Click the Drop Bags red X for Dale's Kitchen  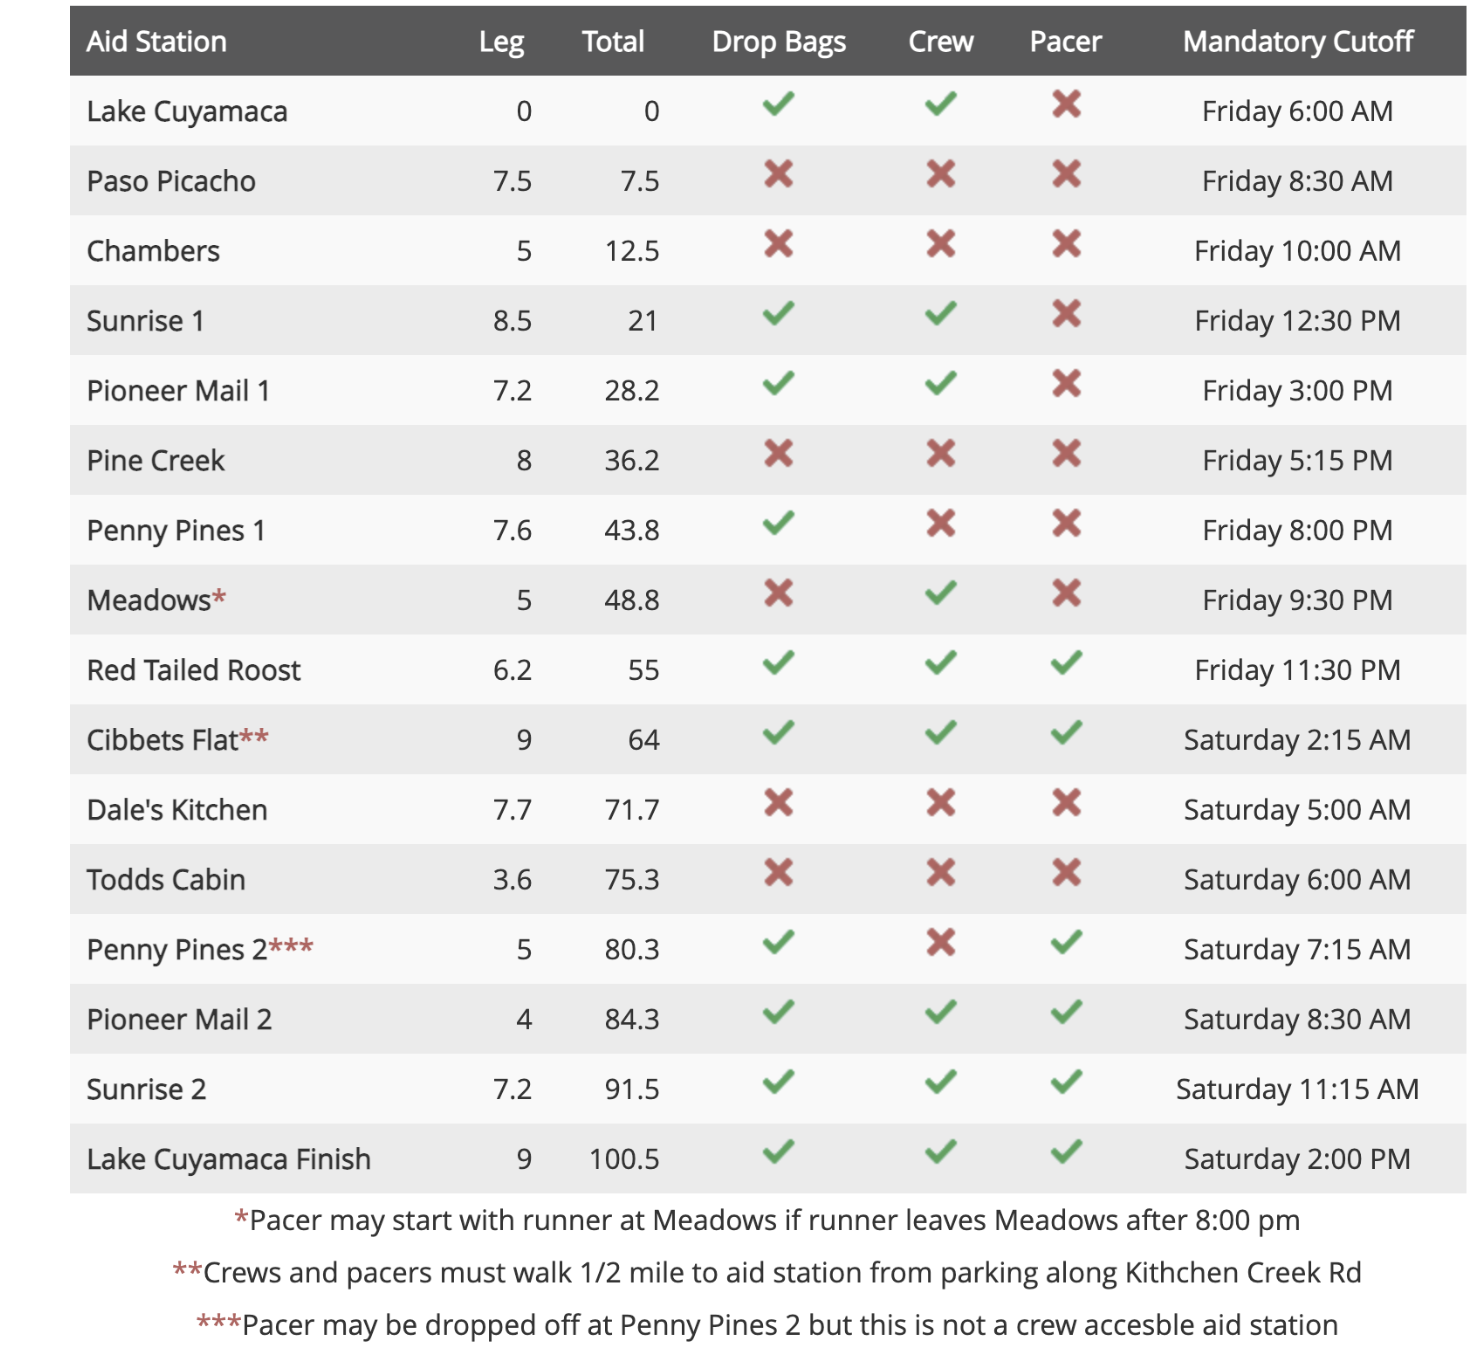(x=778, y=803)
